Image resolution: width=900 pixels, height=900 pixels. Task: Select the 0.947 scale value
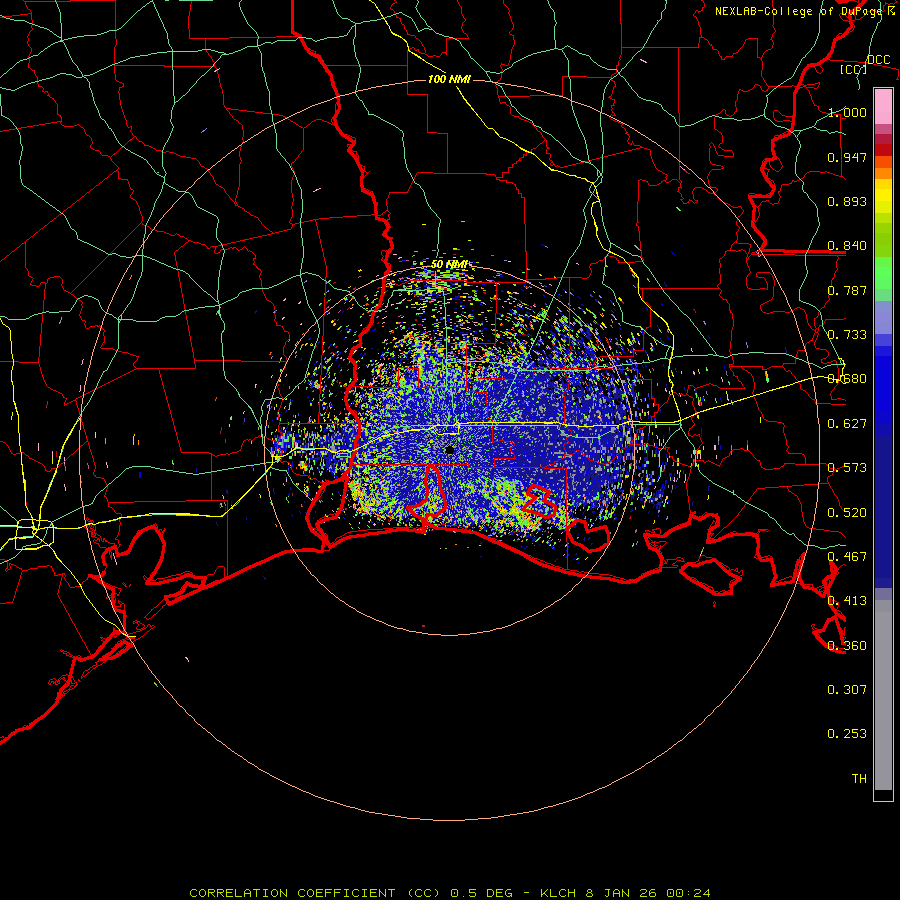[847, 157]
